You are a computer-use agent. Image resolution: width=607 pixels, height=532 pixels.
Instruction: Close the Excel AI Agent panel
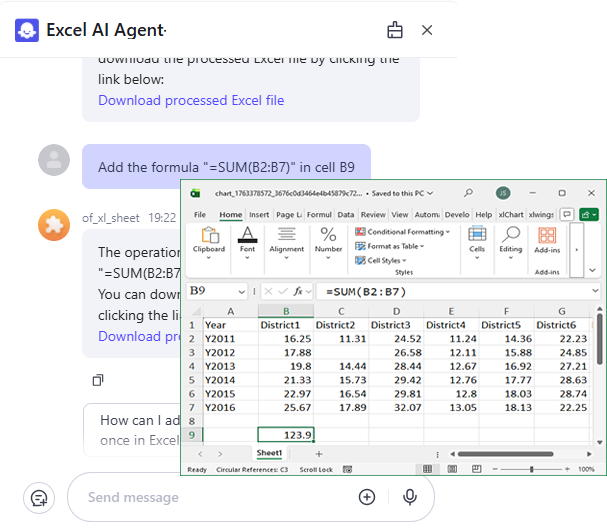coord(427,30)
